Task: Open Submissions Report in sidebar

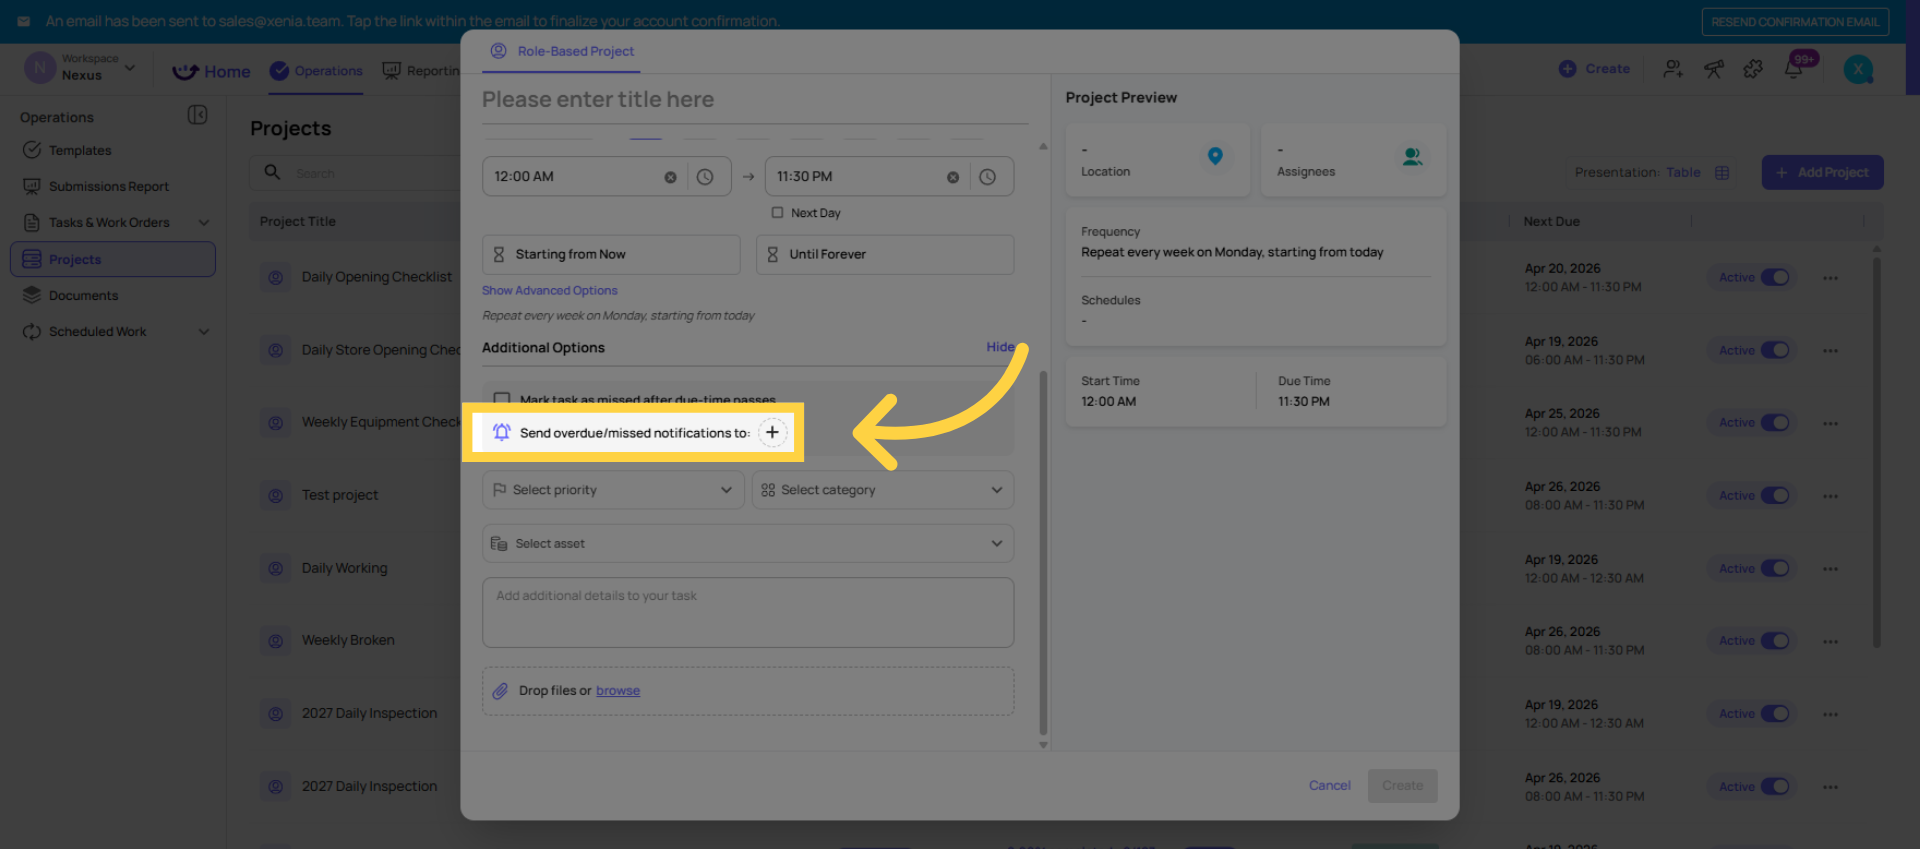Action: click(x=109, y=187)
